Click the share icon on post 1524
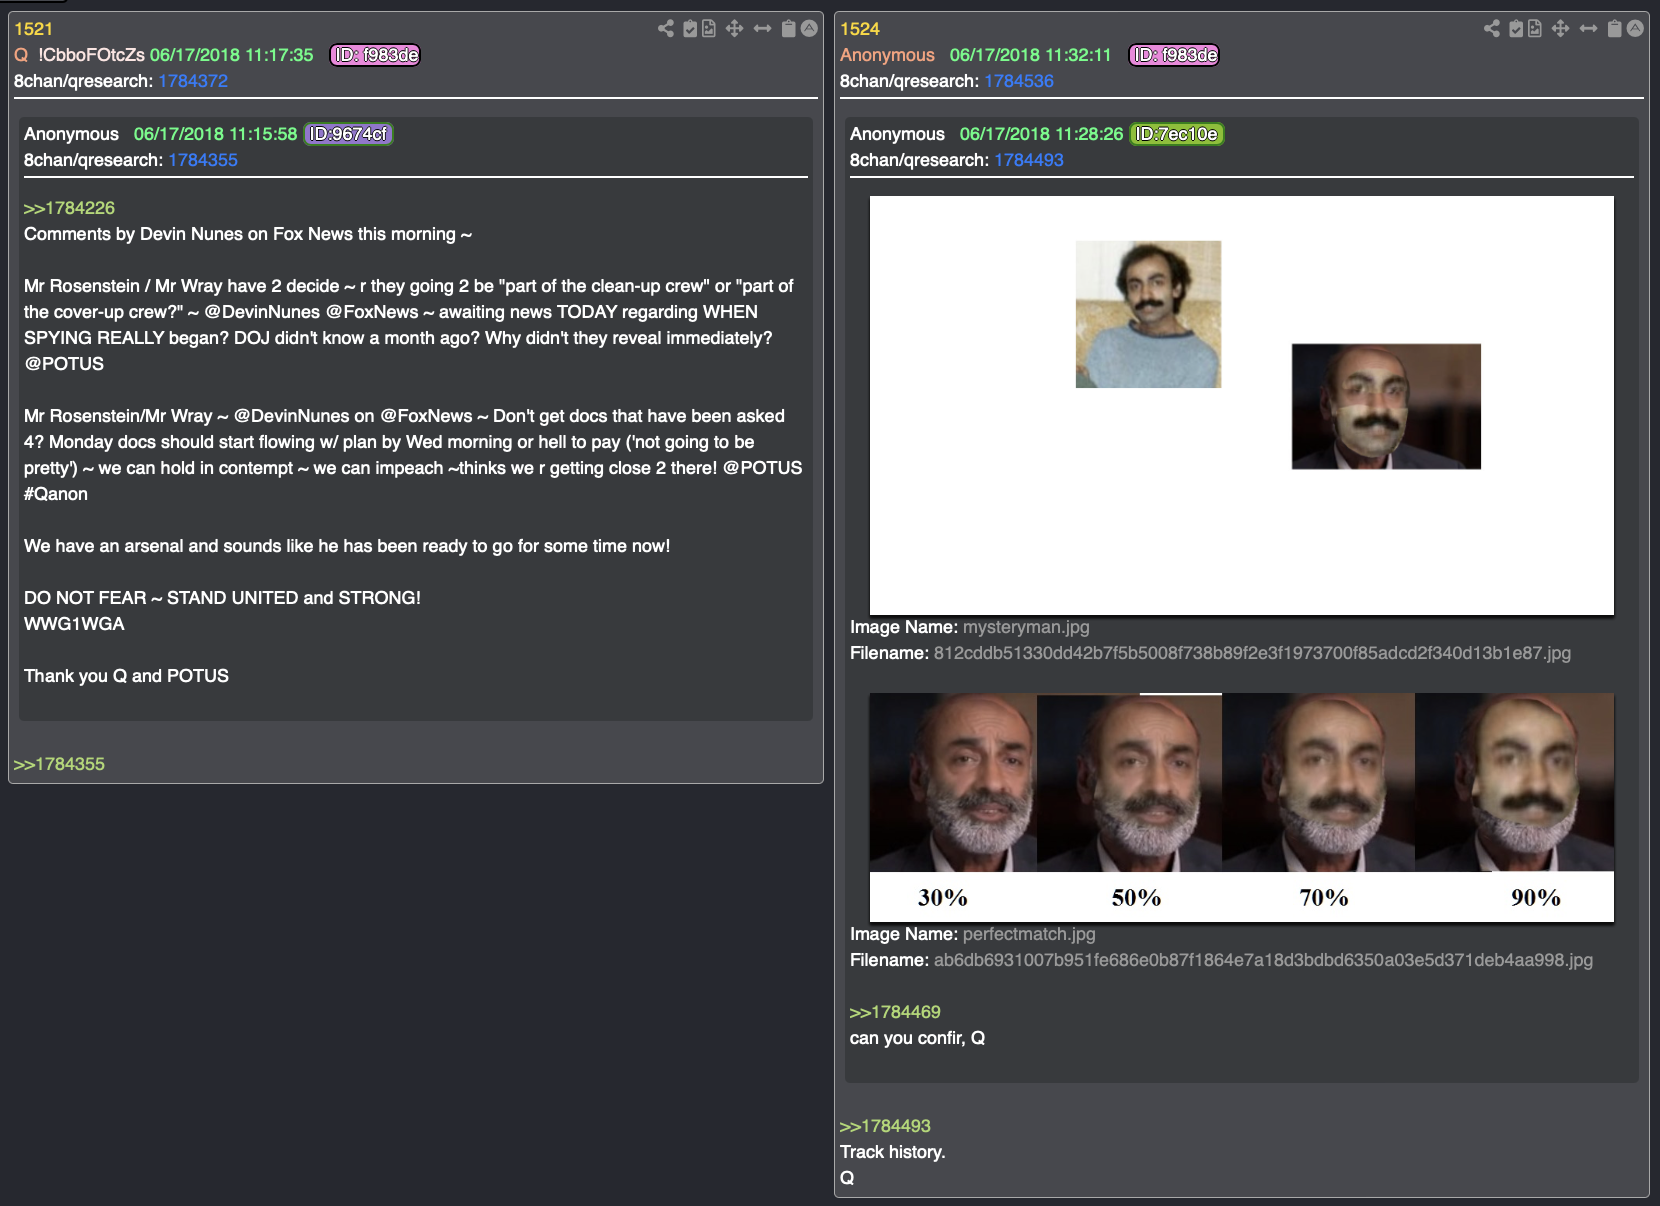 (1492, 28)
